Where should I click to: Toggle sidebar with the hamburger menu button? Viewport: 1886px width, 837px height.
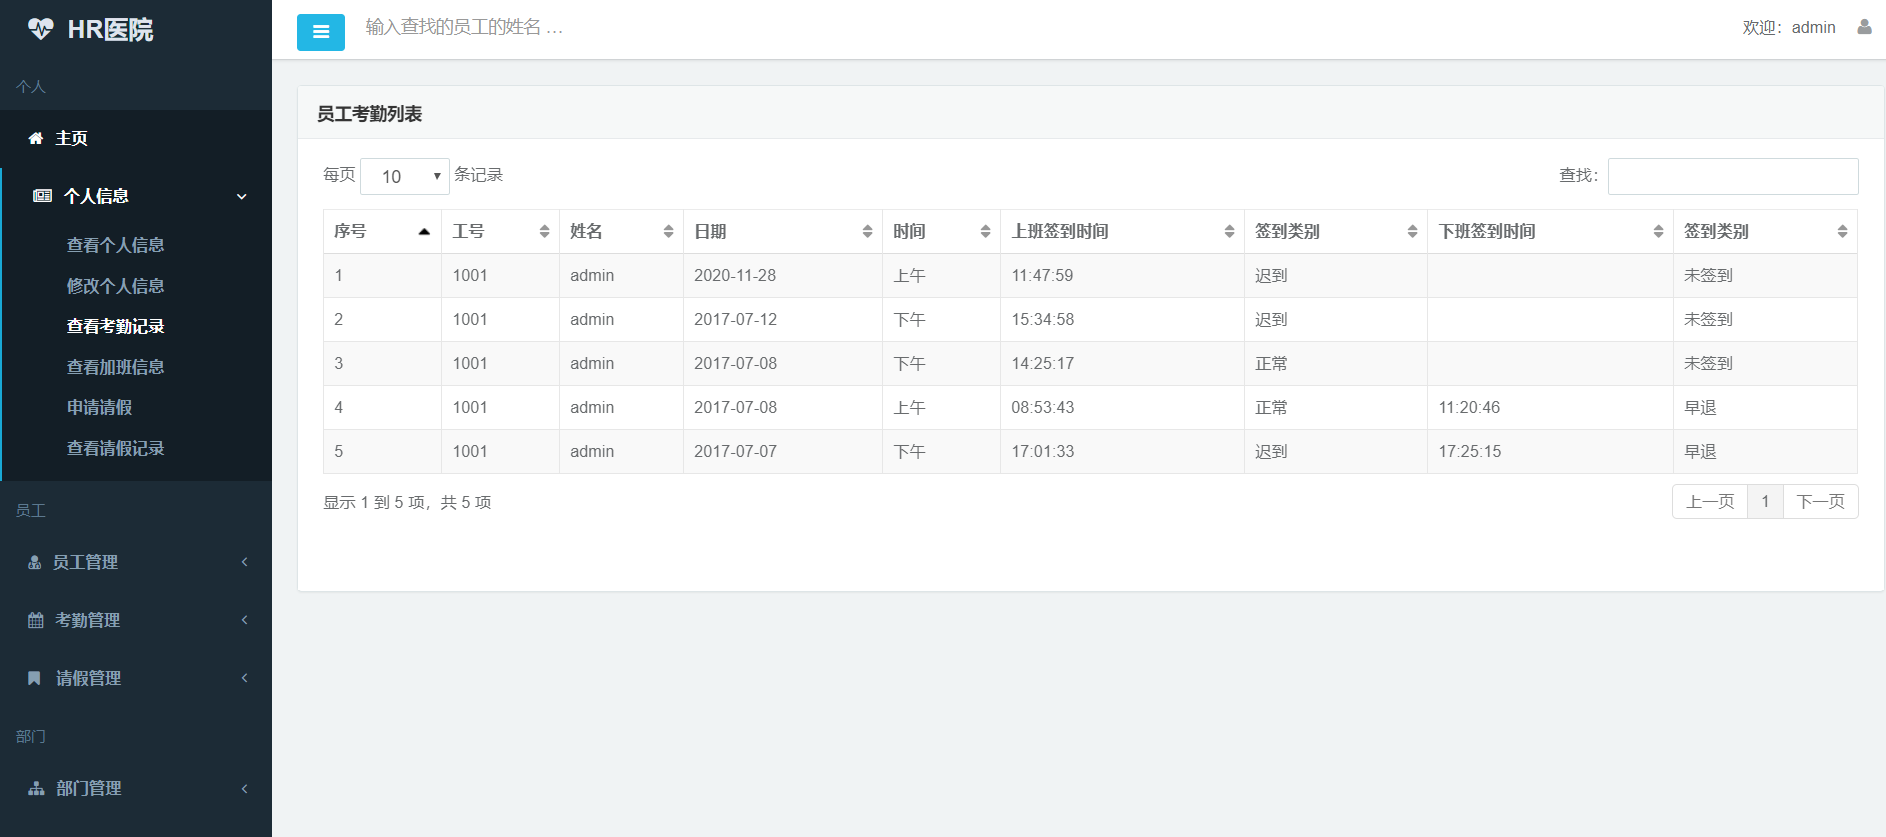[321, 32]
